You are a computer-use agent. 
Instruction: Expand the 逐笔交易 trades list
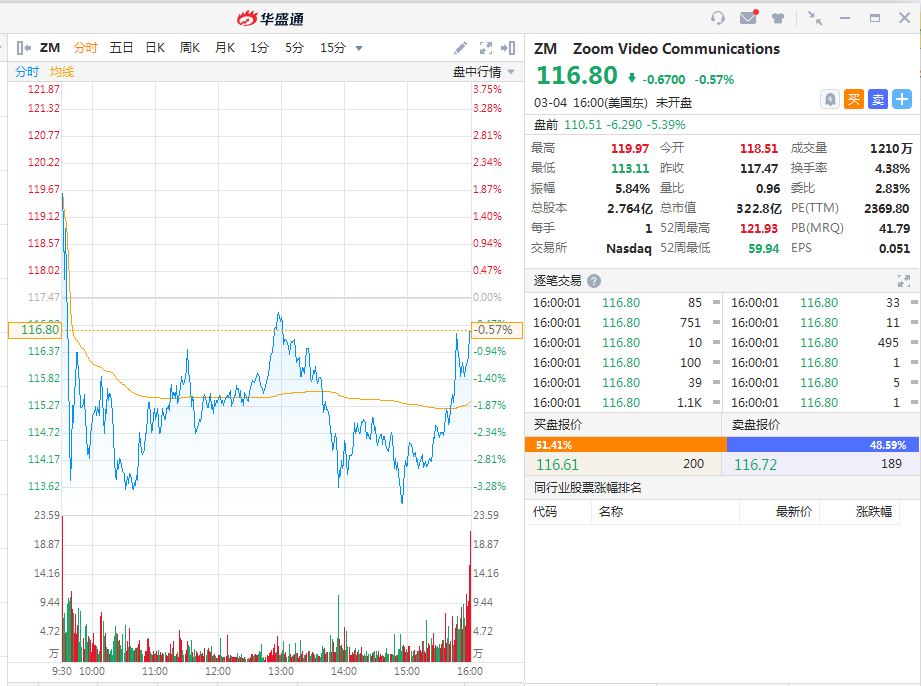coord(904,281)
